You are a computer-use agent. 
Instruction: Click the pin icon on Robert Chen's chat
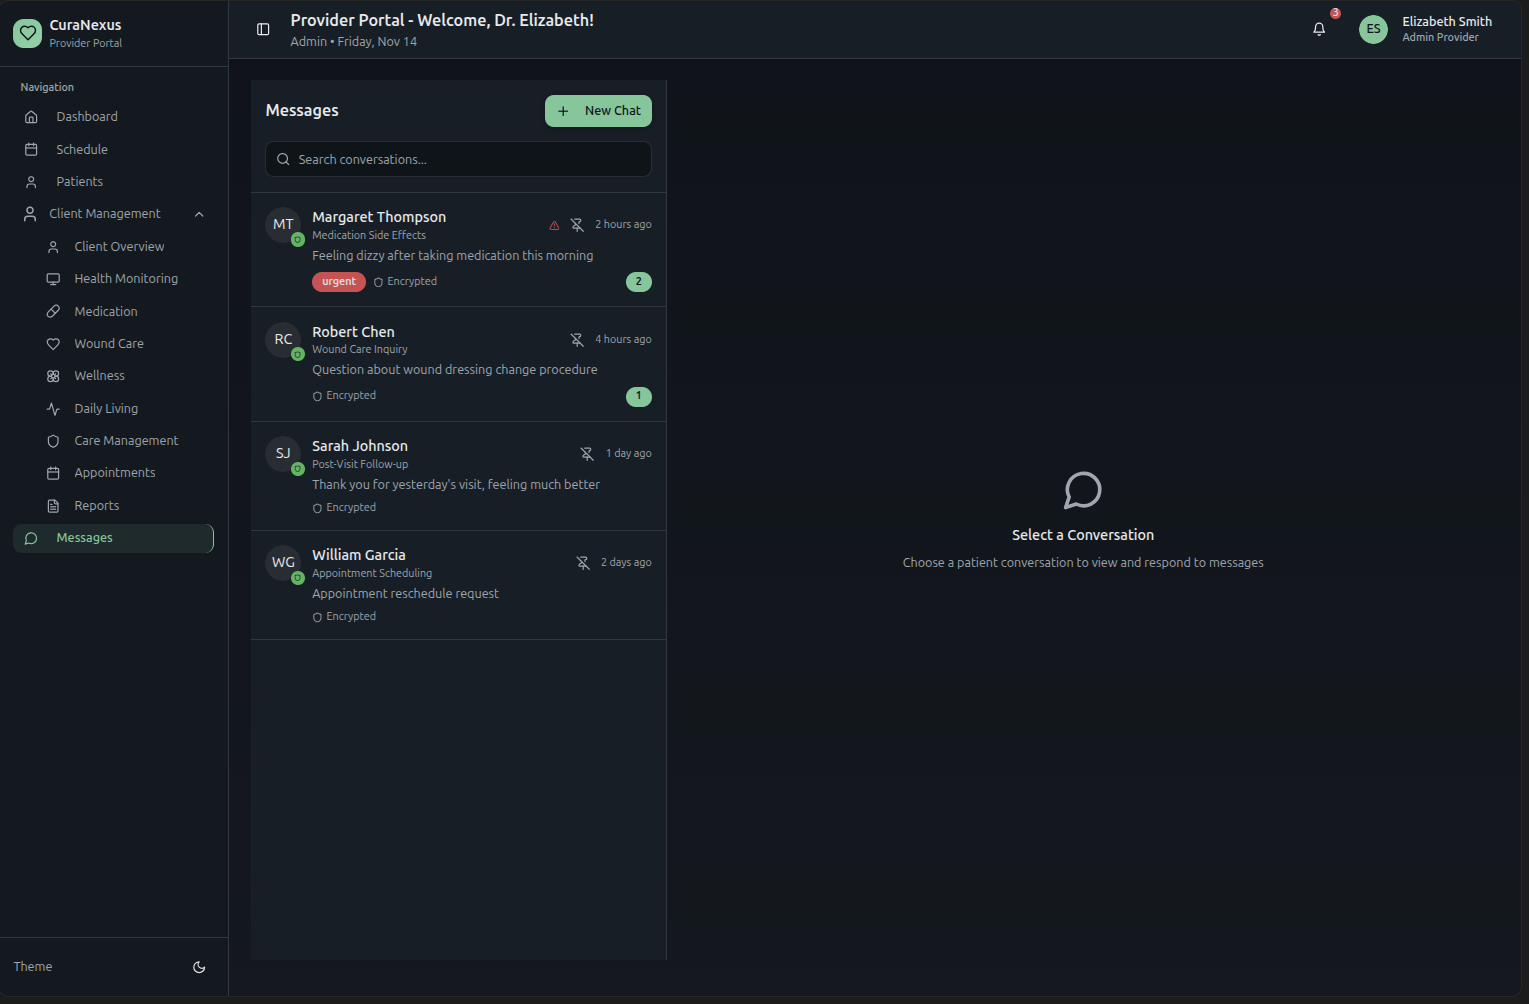[577, 340]
